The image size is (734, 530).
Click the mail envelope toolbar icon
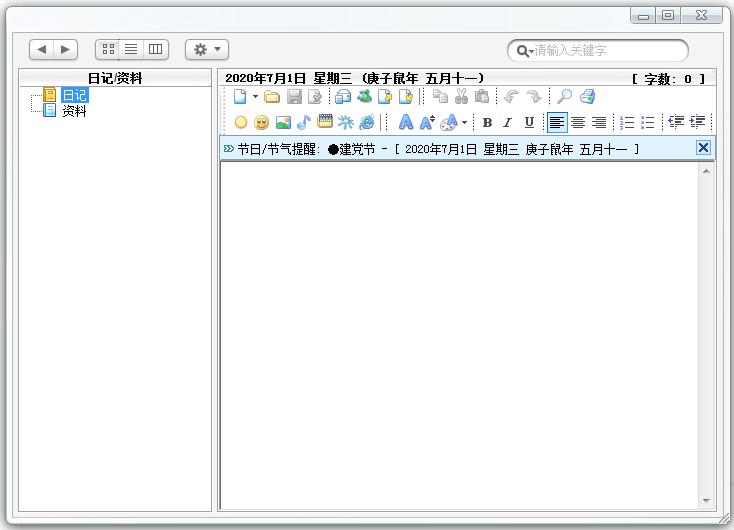[x=343, y=97]
